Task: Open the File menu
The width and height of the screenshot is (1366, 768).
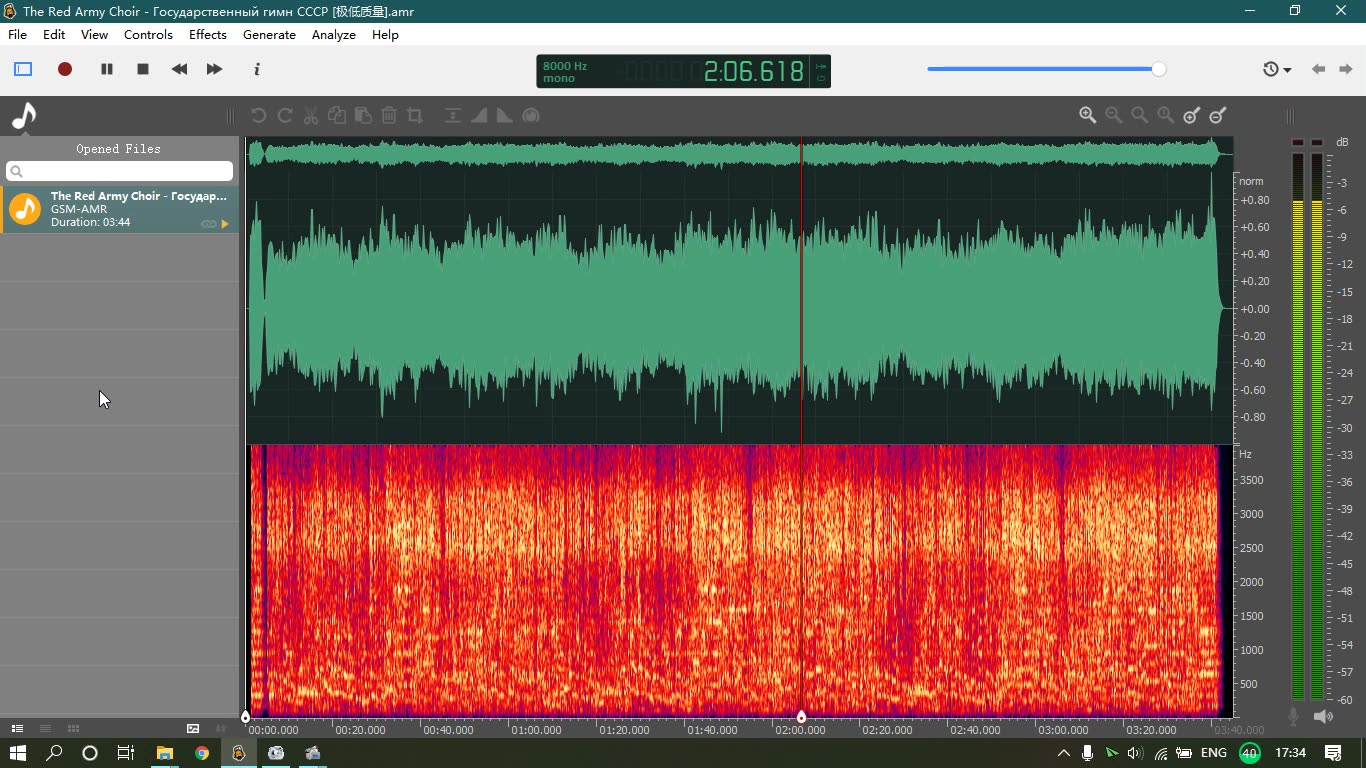Action: tap(17, 34)
